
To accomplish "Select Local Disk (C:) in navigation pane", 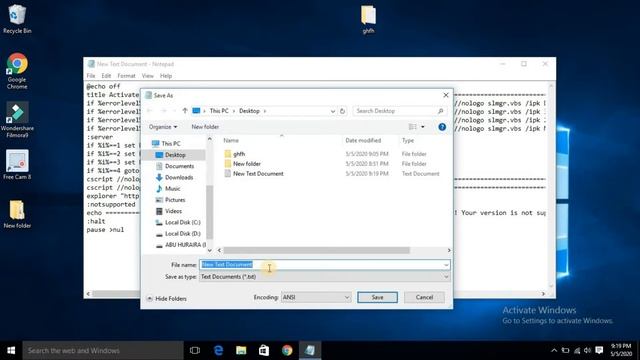I will pos(182,222).
